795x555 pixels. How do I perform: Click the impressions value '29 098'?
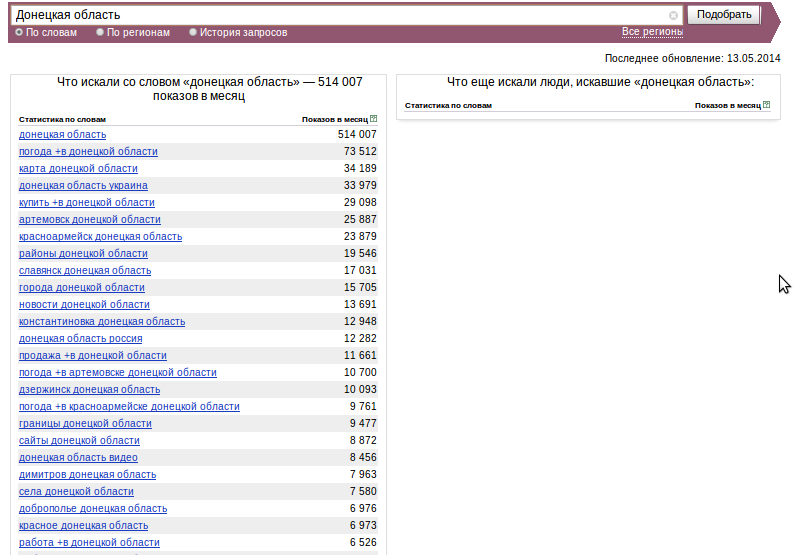coord(360,202)
